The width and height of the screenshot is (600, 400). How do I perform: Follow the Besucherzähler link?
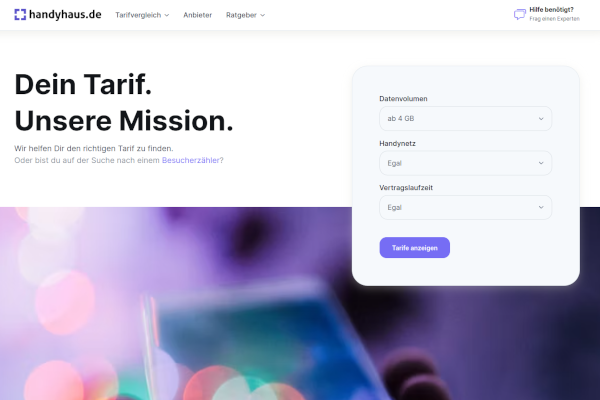point(191,160)
